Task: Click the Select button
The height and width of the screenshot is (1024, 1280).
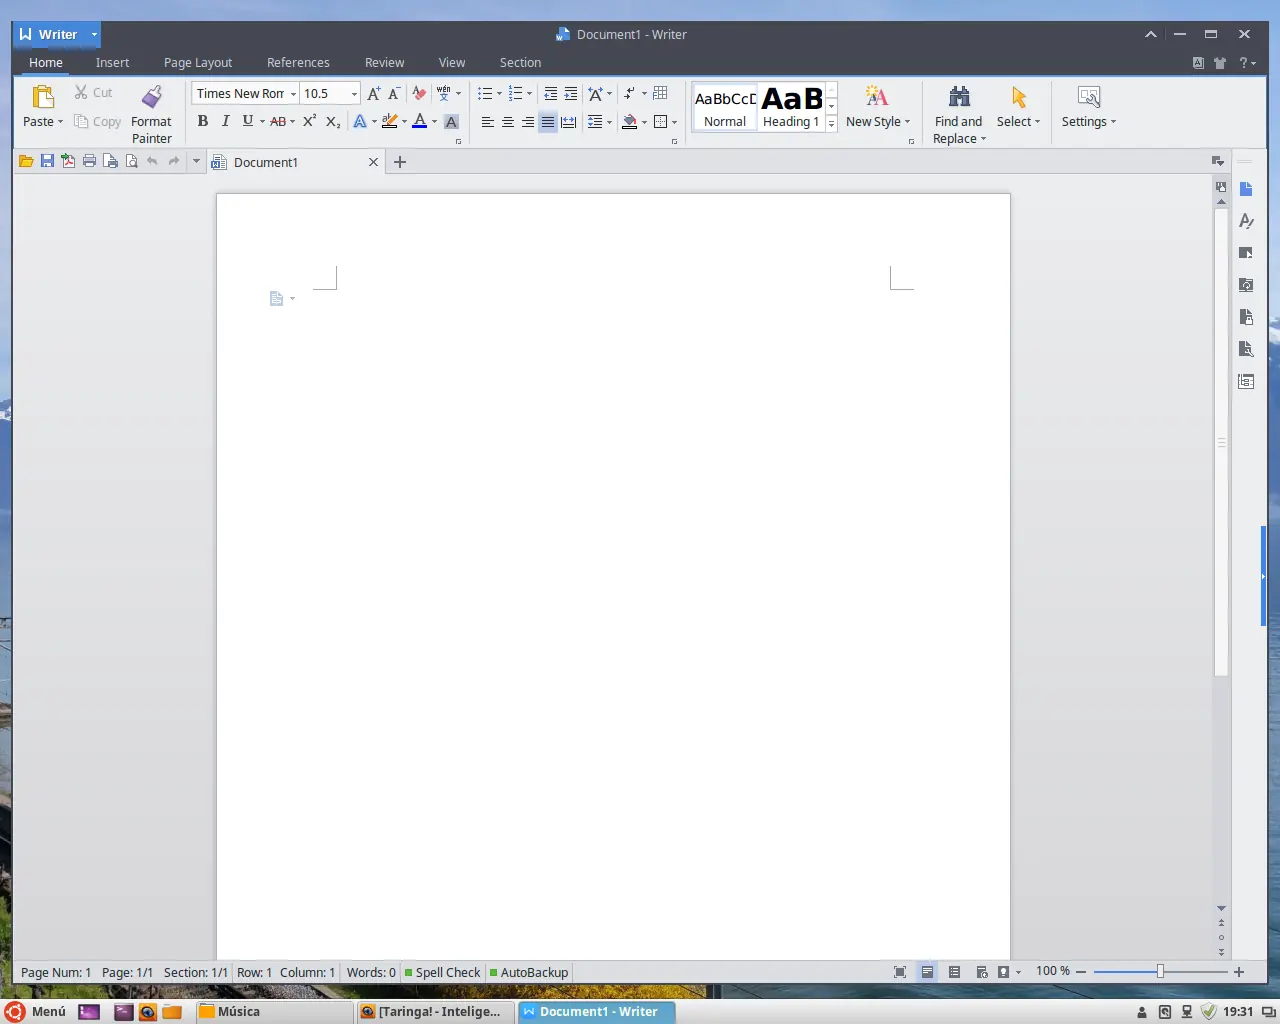Action: tap(1018, 108)
